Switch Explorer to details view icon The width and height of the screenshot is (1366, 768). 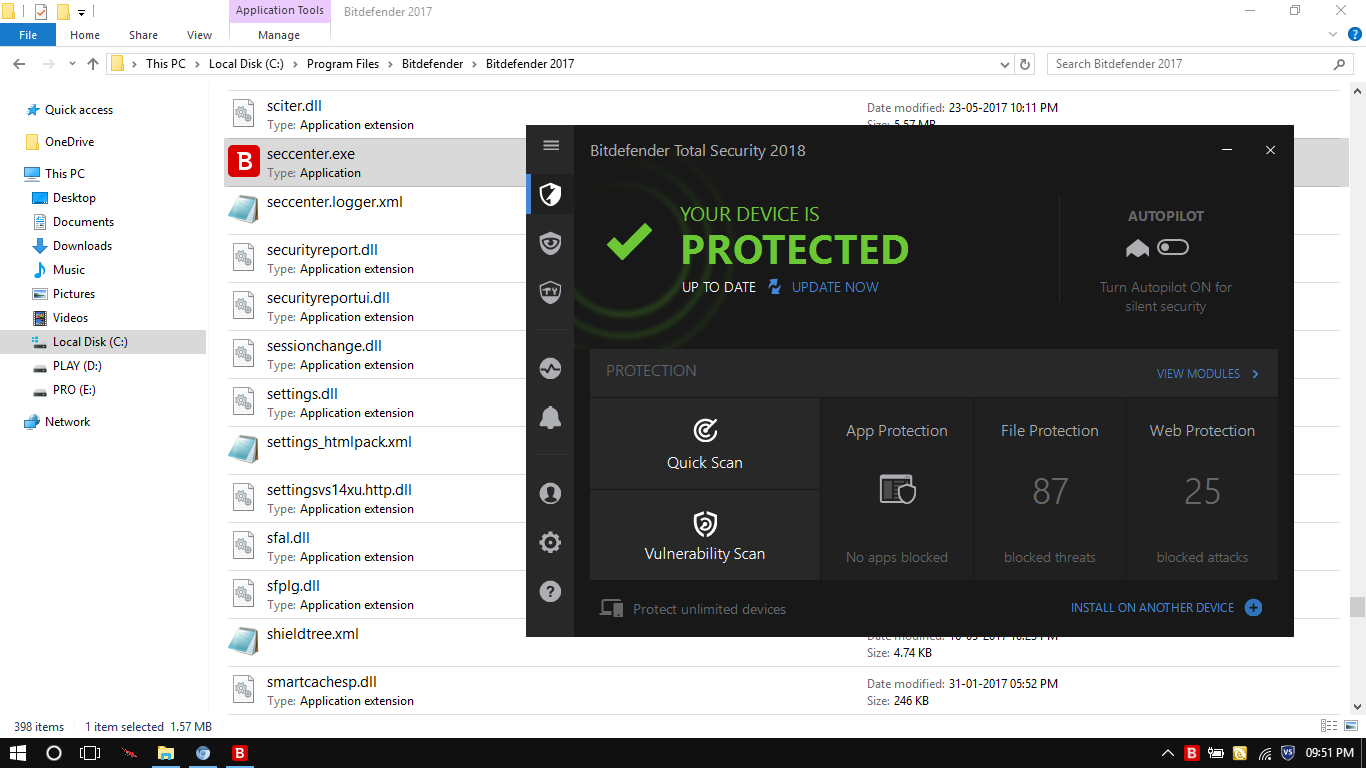click(x=1329, y=727)
